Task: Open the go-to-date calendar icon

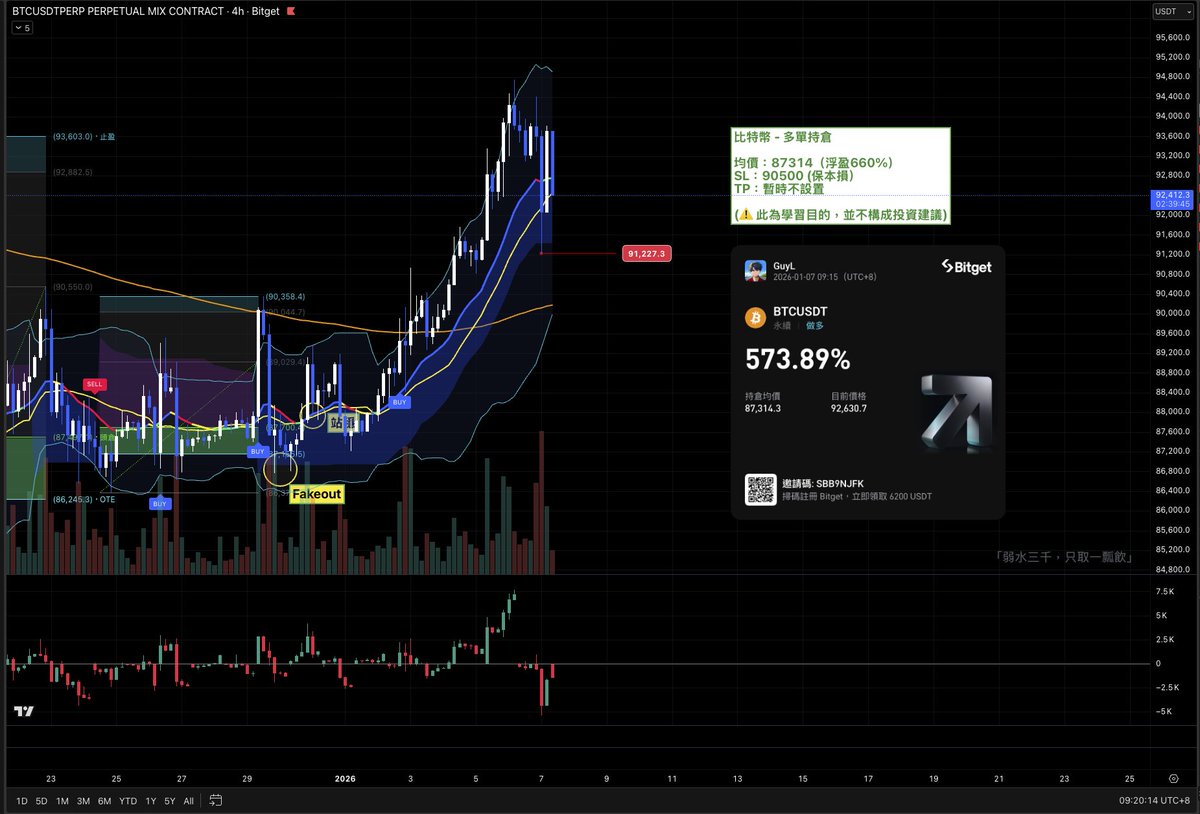Action: (x=215, y=801)
